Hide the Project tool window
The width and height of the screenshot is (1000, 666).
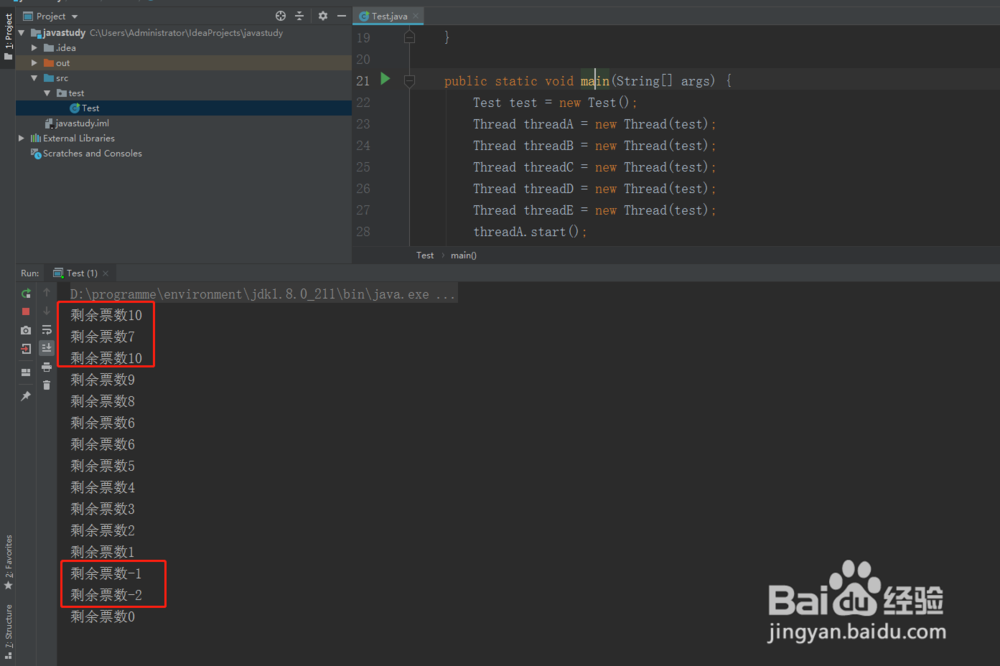click(340, 16)
